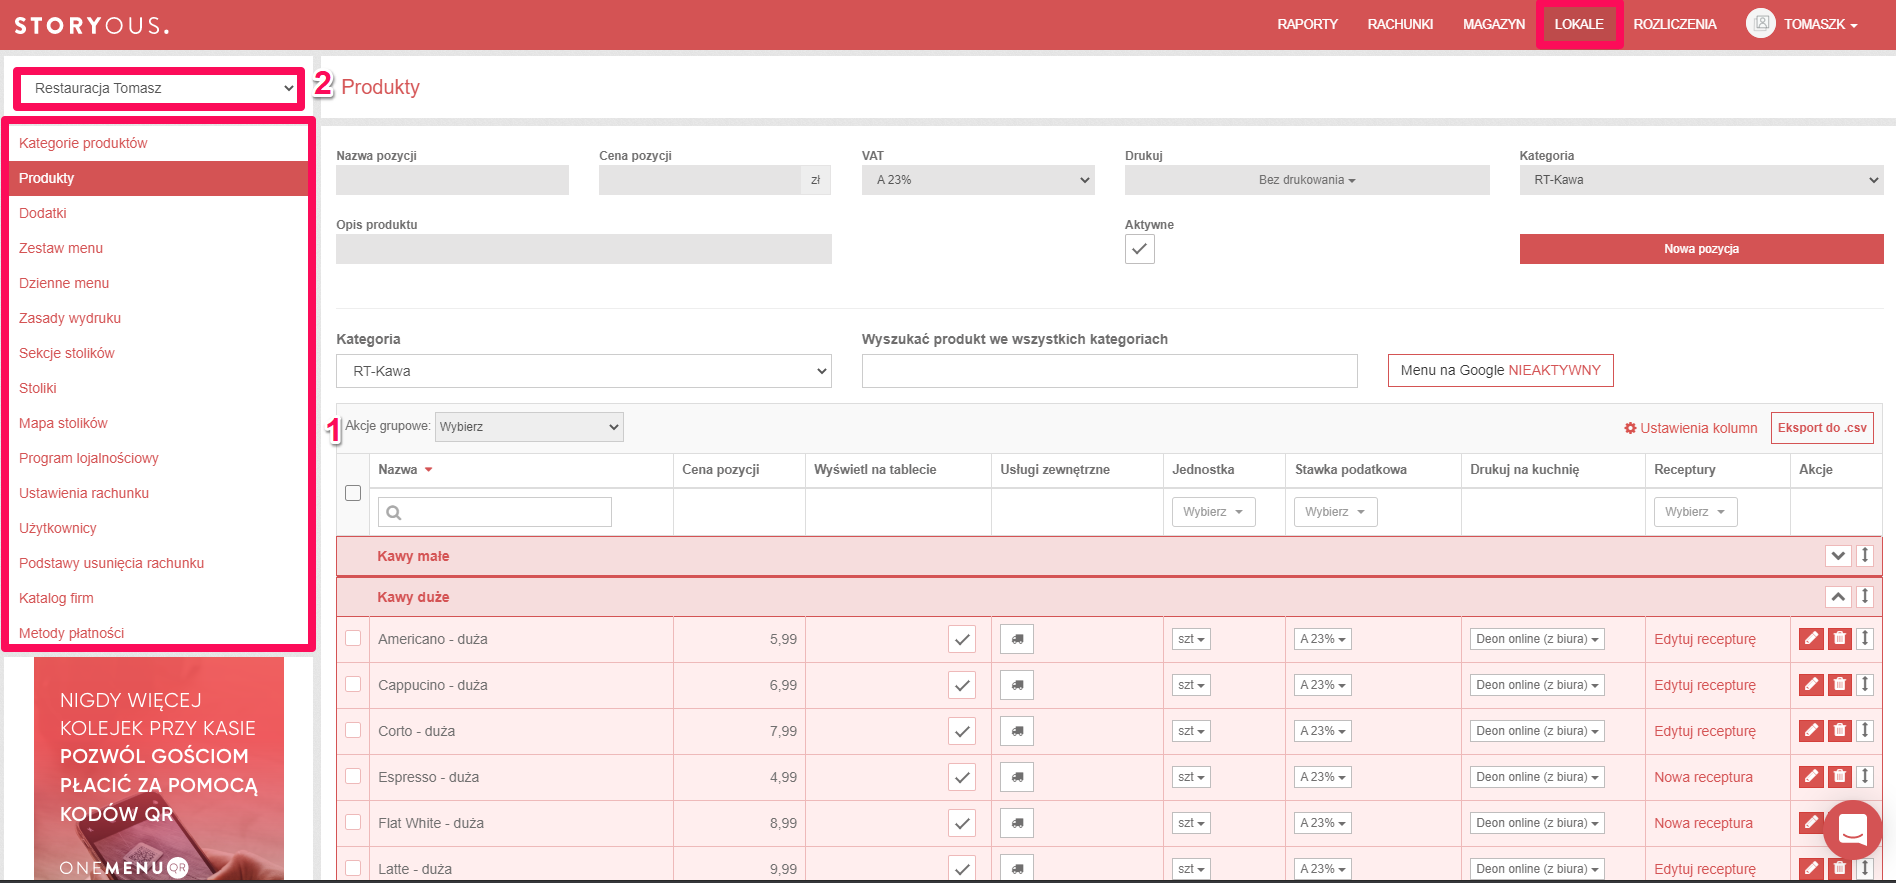This screenshot has width=1896, height=883.
Task: Select the Corto - duża row checkbox
Action: tap(353, 730)
